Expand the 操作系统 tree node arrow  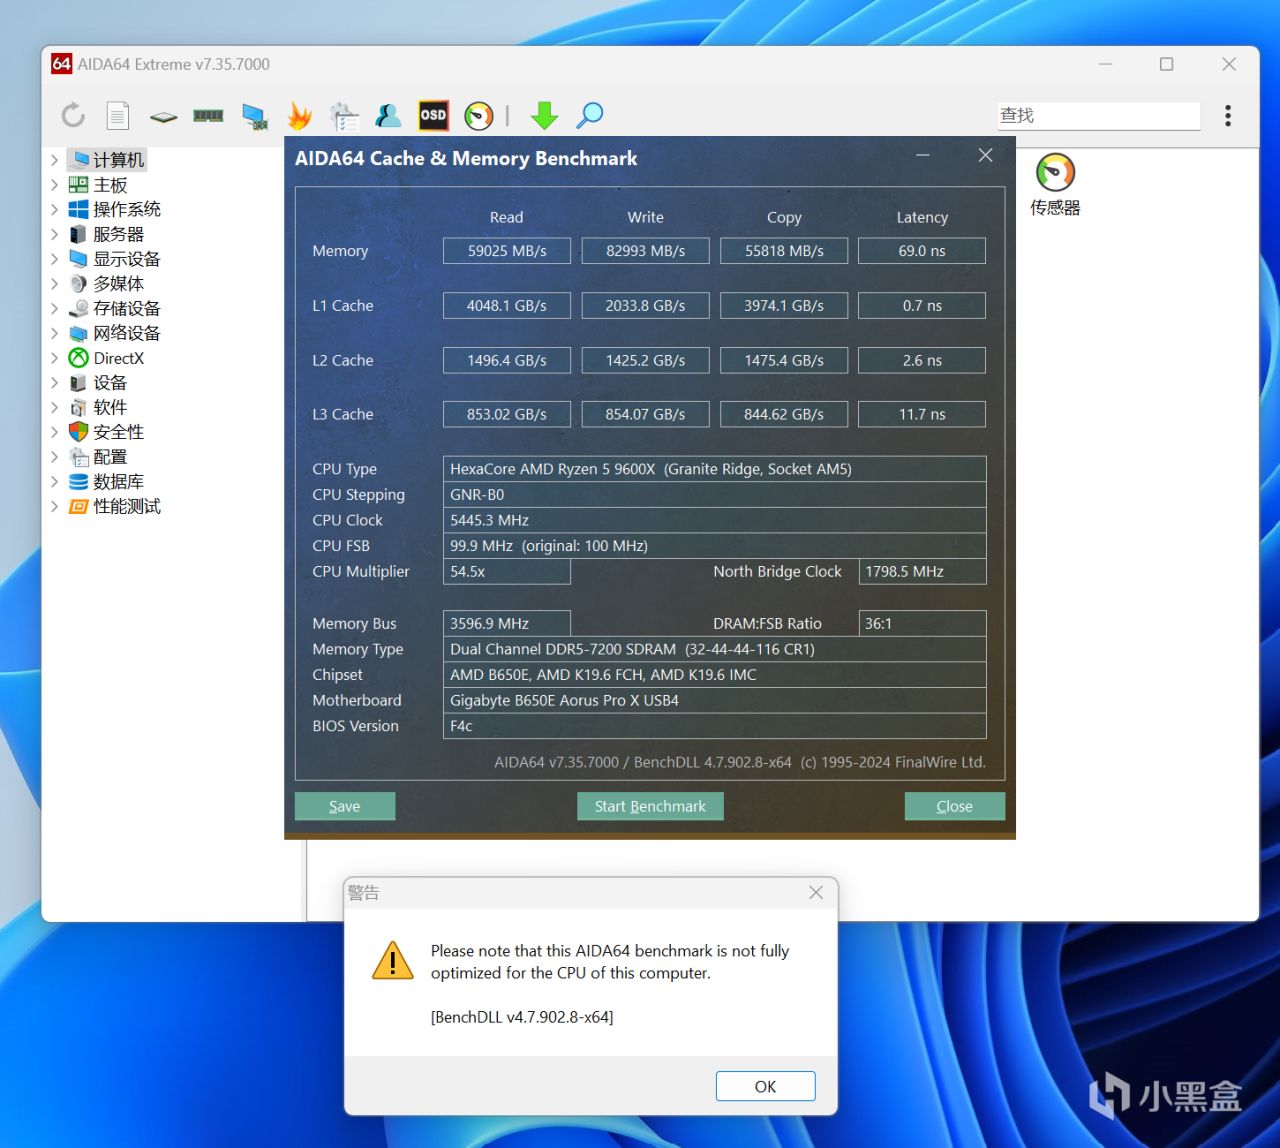[x=55, y=209]
